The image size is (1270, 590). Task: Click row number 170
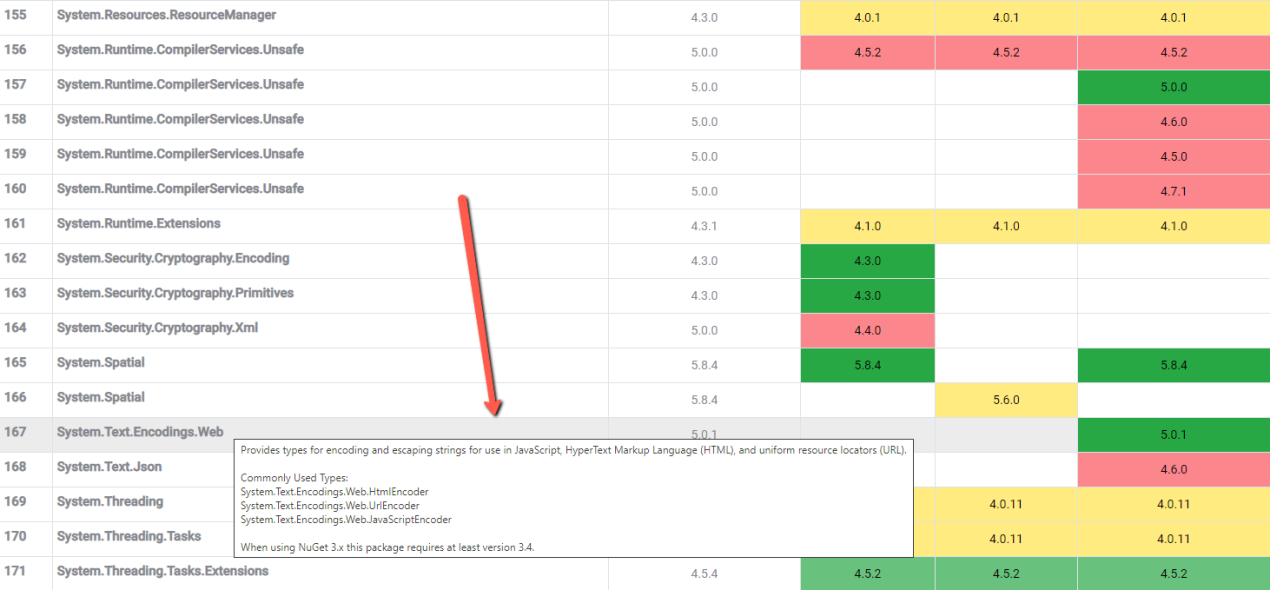[x=16, y=537]
